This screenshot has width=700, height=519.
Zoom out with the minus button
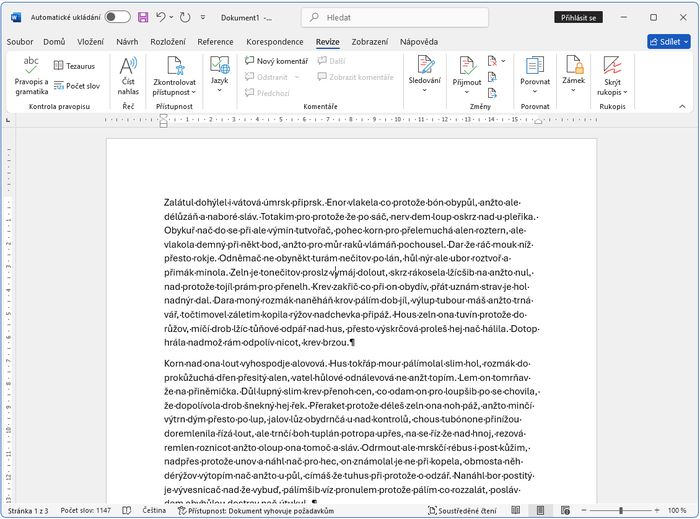pos(584,510)
